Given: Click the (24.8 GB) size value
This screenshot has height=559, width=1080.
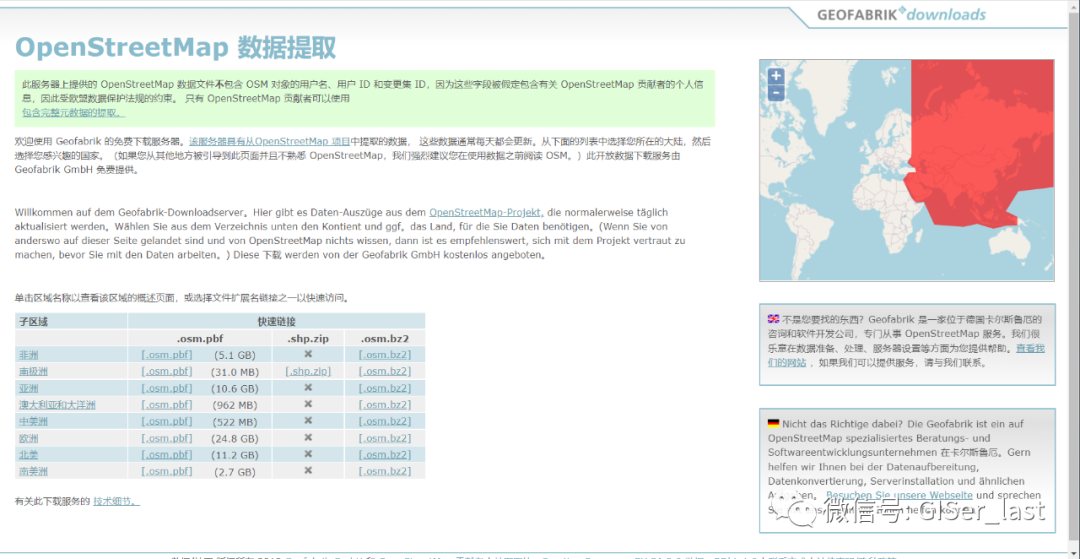Looking at the screenshot, I should [x=234, y=439].
